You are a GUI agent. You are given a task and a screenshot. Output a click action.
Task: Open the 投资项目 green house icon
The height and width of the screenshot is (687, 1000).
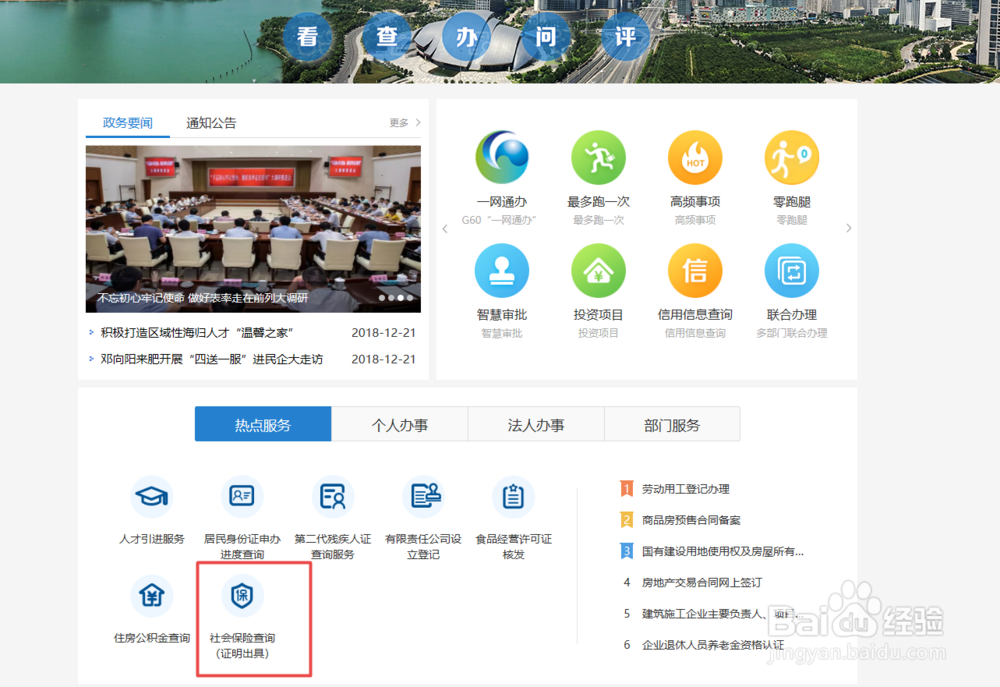point(598,270)
